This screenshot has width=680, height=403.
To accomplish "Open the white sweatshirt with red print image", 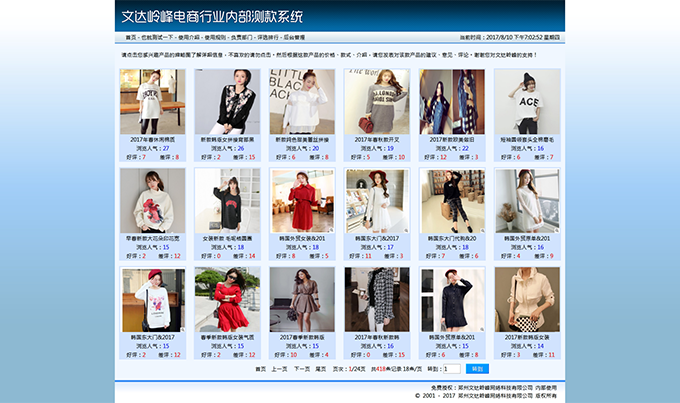I will click(152, 200).
